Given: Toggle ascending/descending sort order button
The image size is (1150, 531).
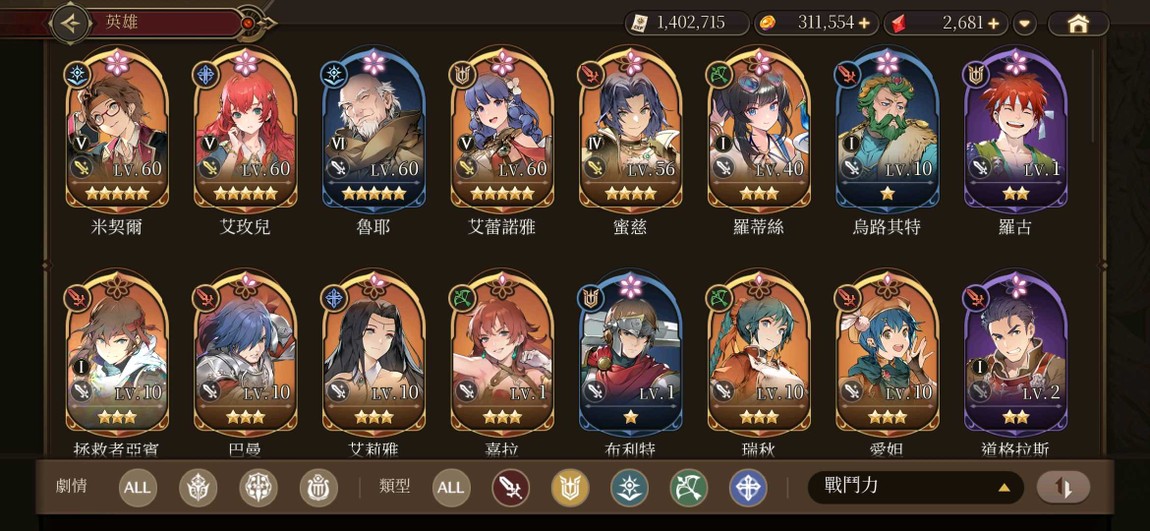Looking at the screenshot, I should [x=1063, y=487].
